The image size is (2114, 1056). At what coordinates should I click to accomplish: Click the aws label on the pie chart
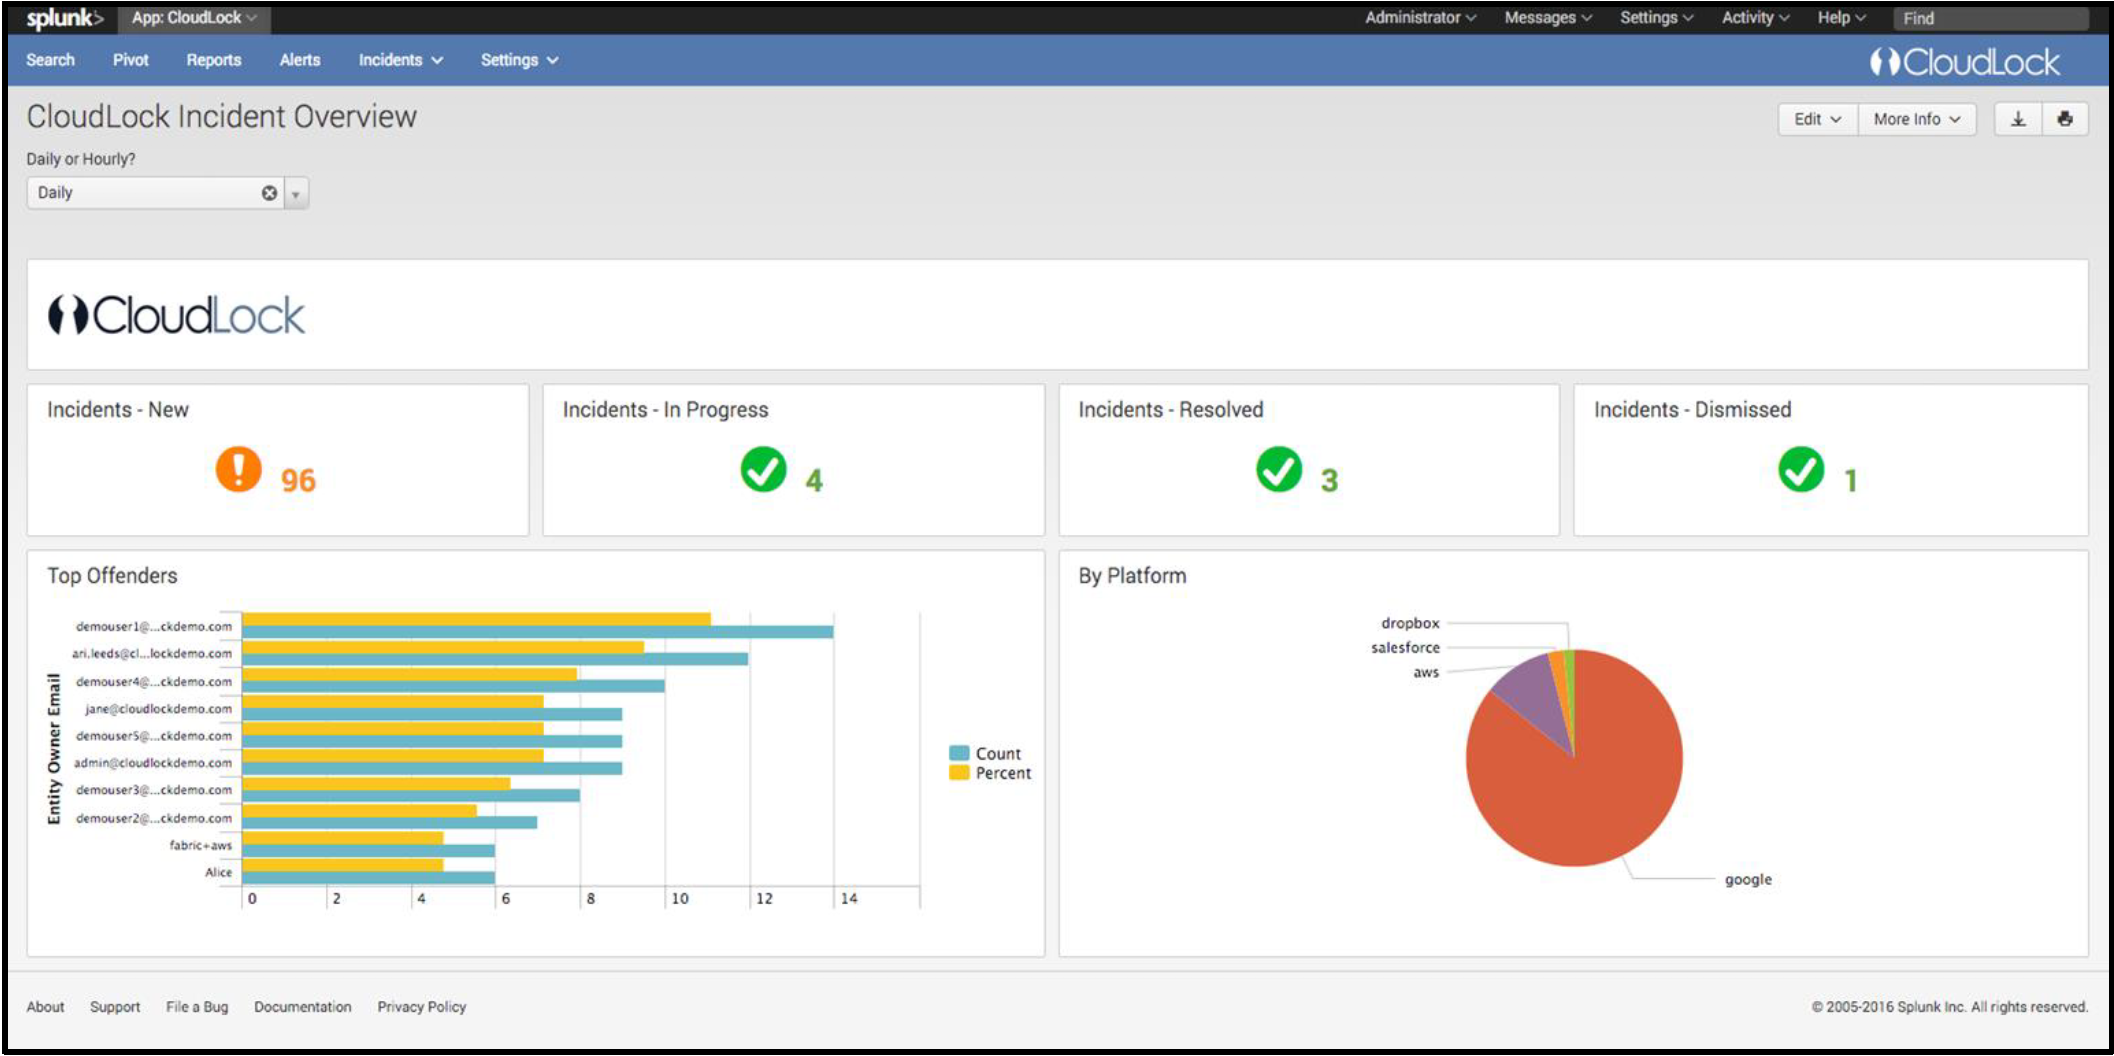pos(1426,673)
